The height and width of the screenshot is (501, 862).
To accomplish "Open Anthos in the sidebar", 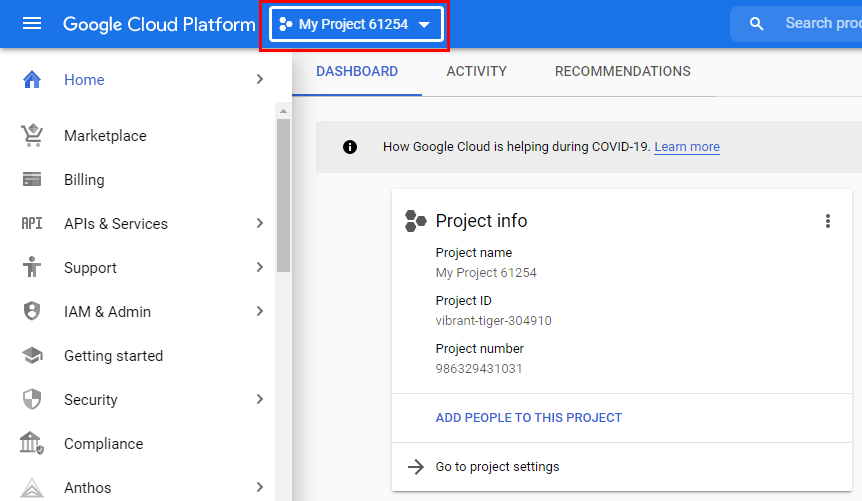I will point(87,488).
